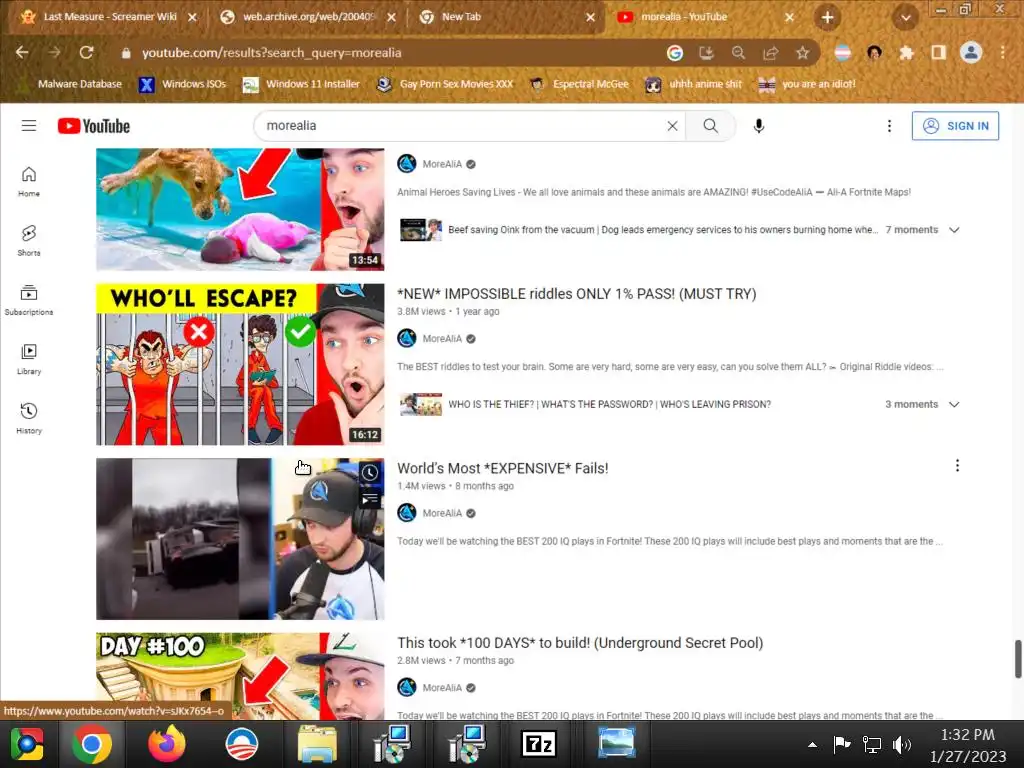This screenshot has height=768, width=1024.
Task: Open Chrome three-dot browser menu
Action: [1003, 52]
